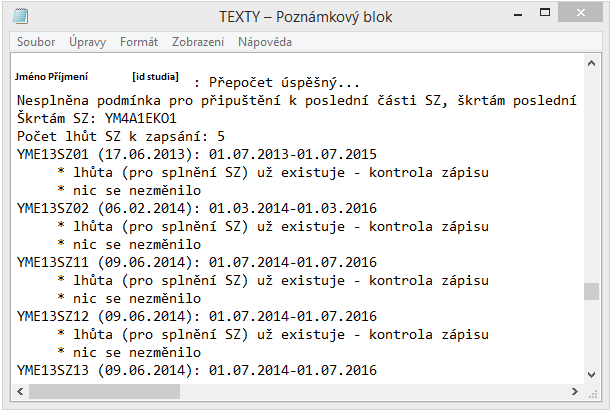Open the Úpravy menu
This screenshot has height=412, width=610.
[88, 42]
